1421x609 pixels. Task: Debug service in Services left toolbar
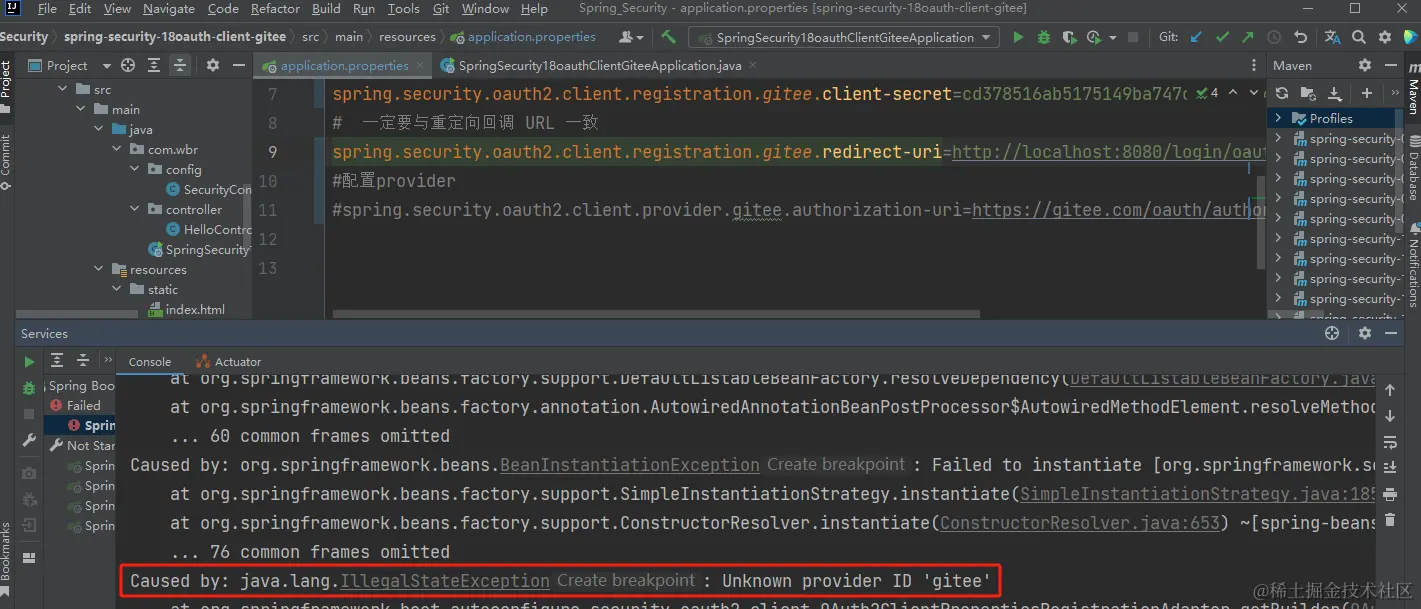[x=29, y=388]
